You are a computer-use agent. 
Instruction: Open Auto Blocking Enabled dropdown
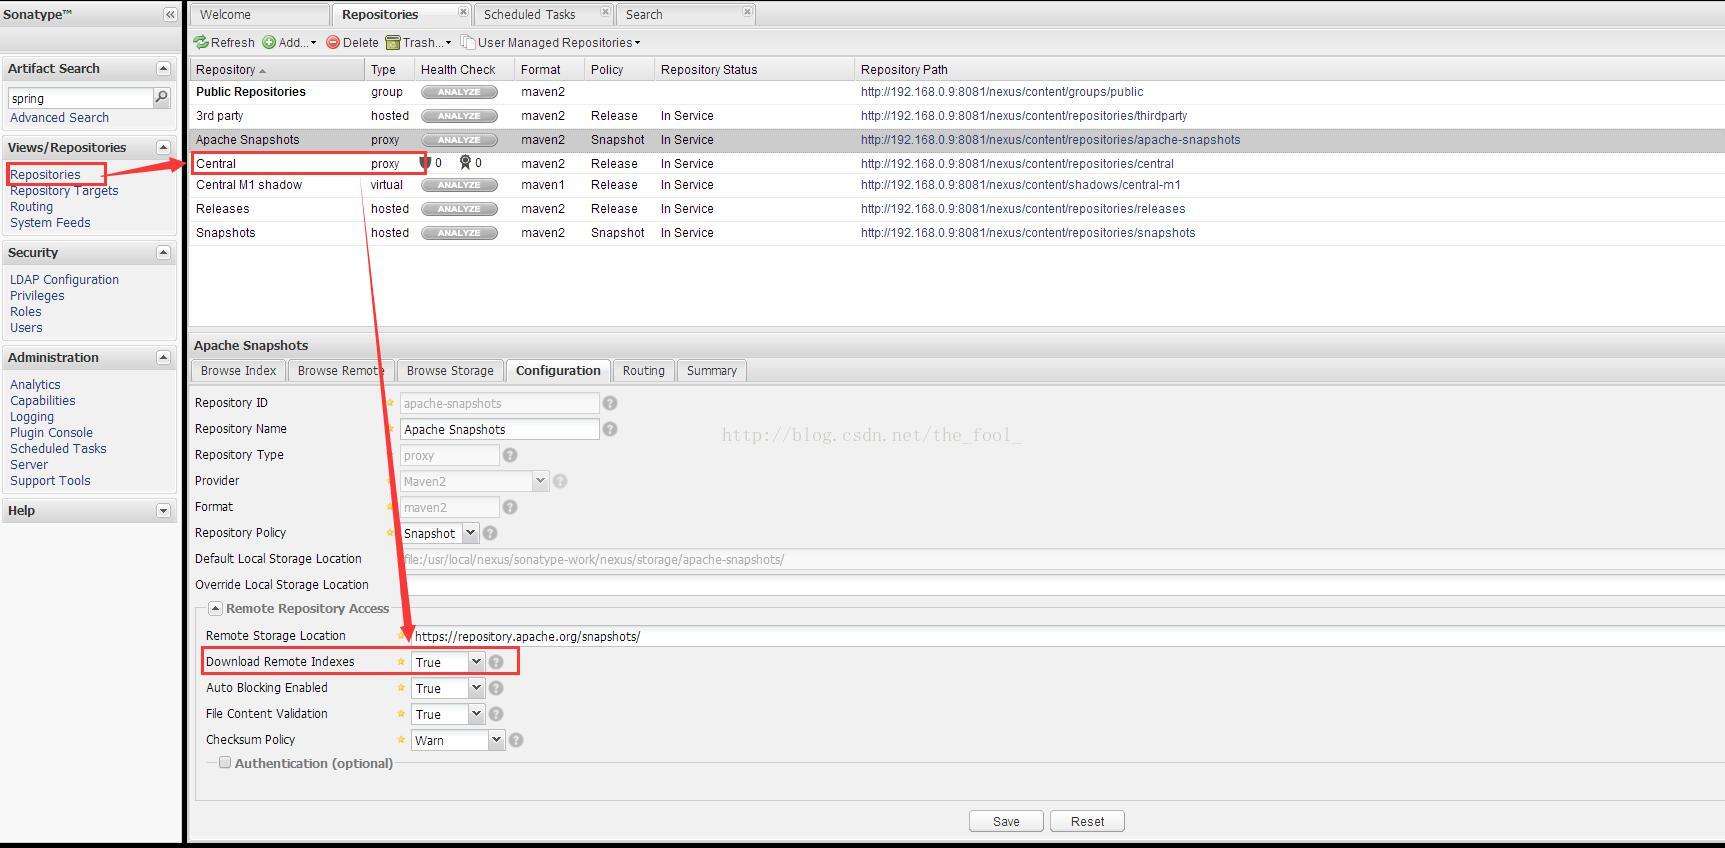476,688
